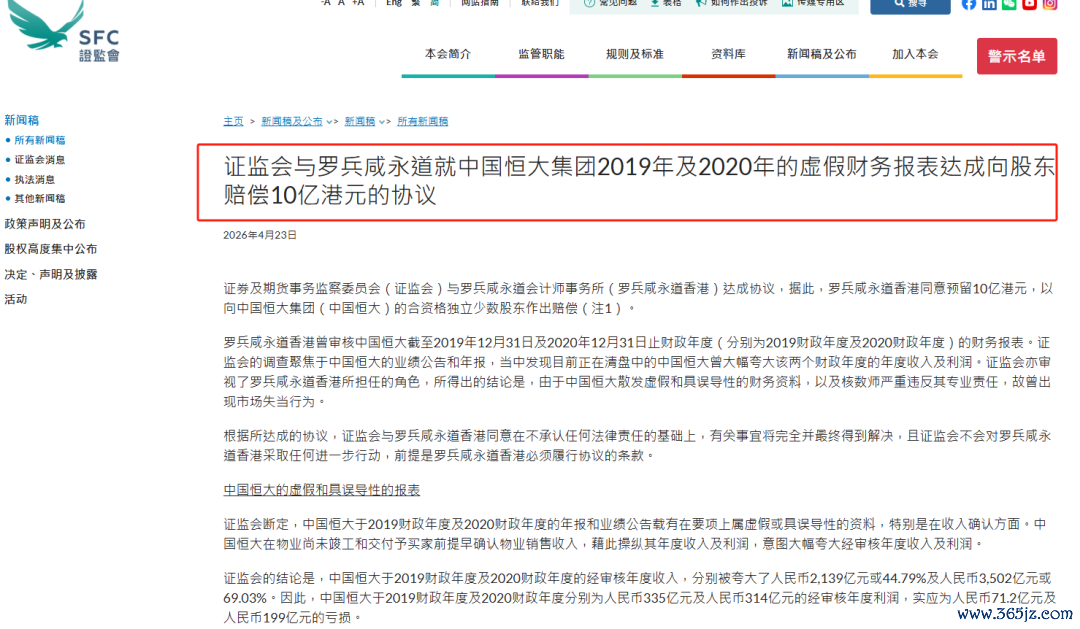Image resolution: width=1080 pixels, height=629 pixels.
Task: Click the 联络我们 top link
Action: click(x=540, y=3)
